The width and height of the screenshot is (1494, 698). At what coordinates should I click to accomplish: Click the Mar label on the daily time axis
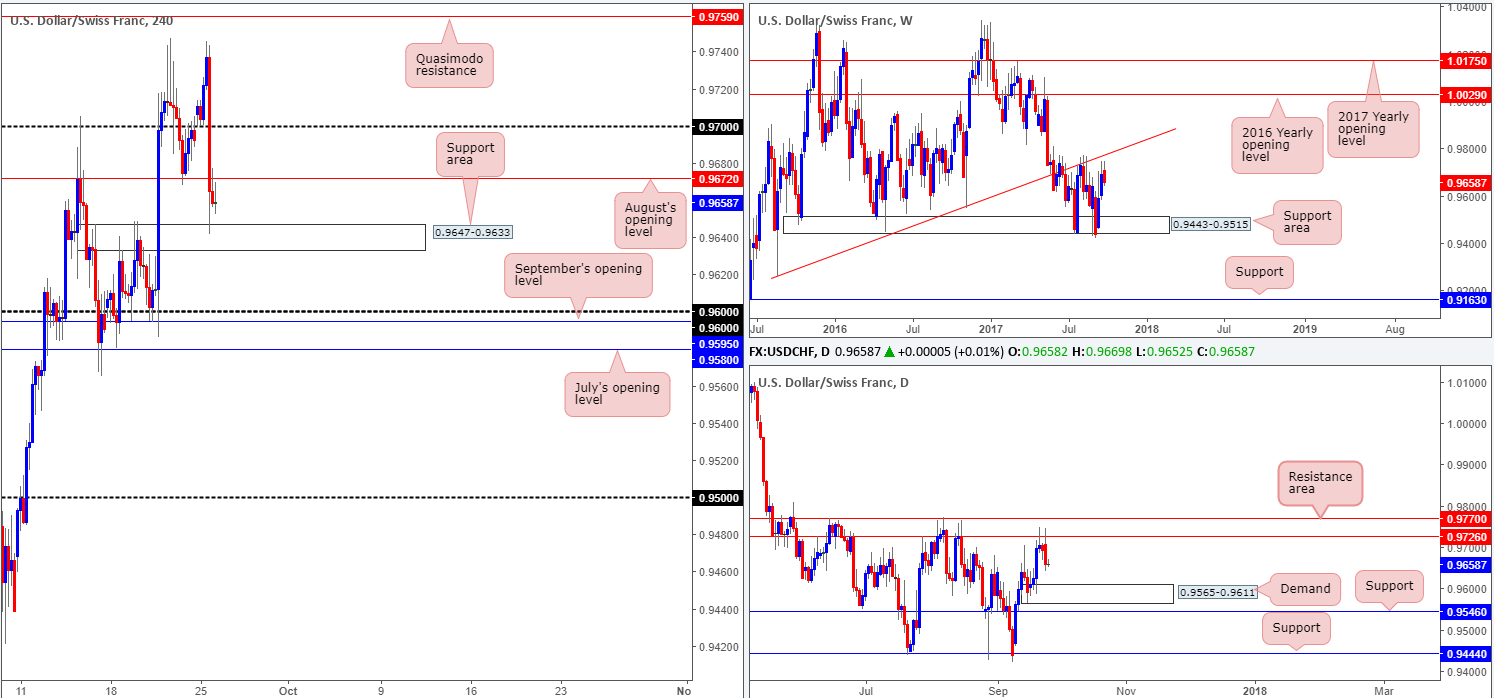tap(1383, 690)
